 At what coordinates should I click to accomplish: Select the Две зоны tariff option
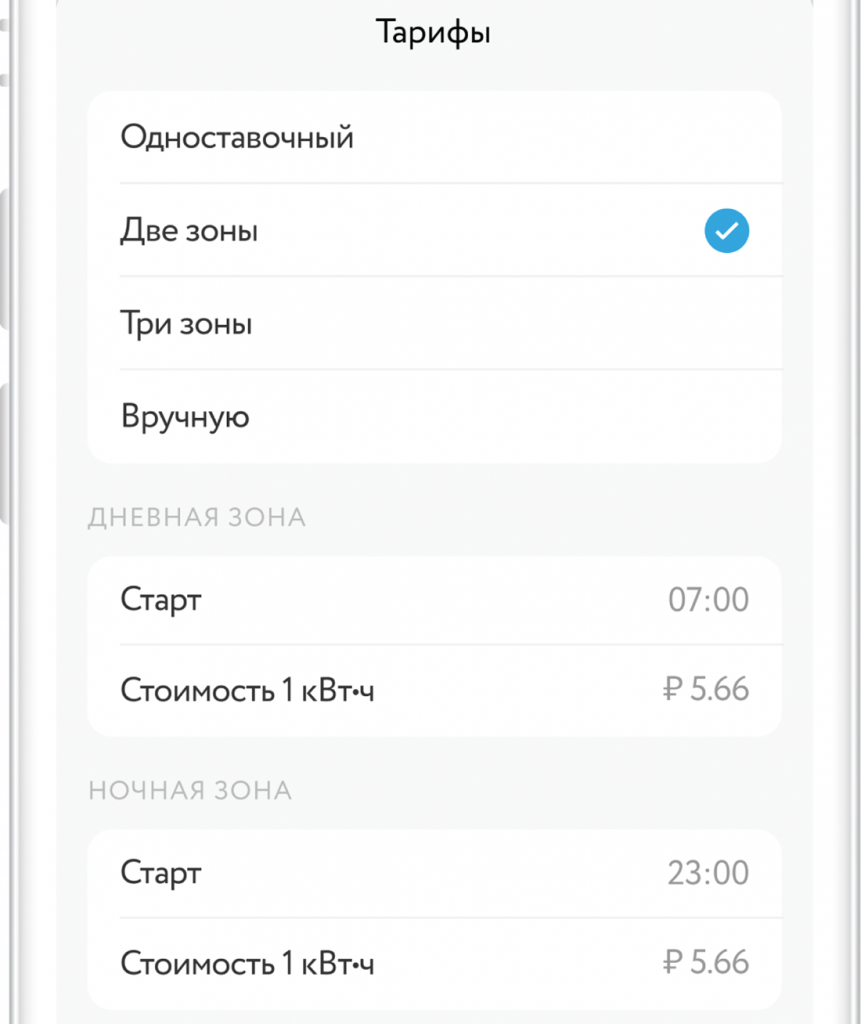(x=189, y=231)
